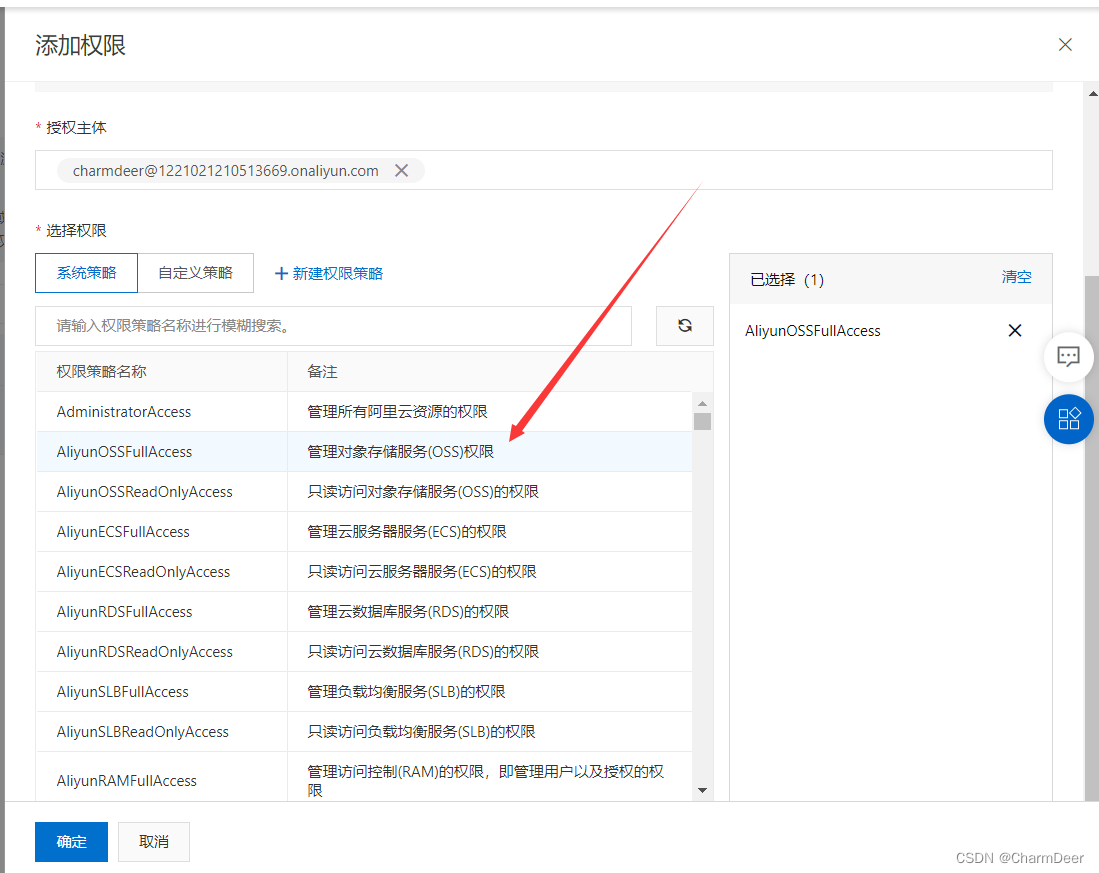Click the 已选择 (1) header text
This screenshot has width=1099, height=873.
(787, 280)
